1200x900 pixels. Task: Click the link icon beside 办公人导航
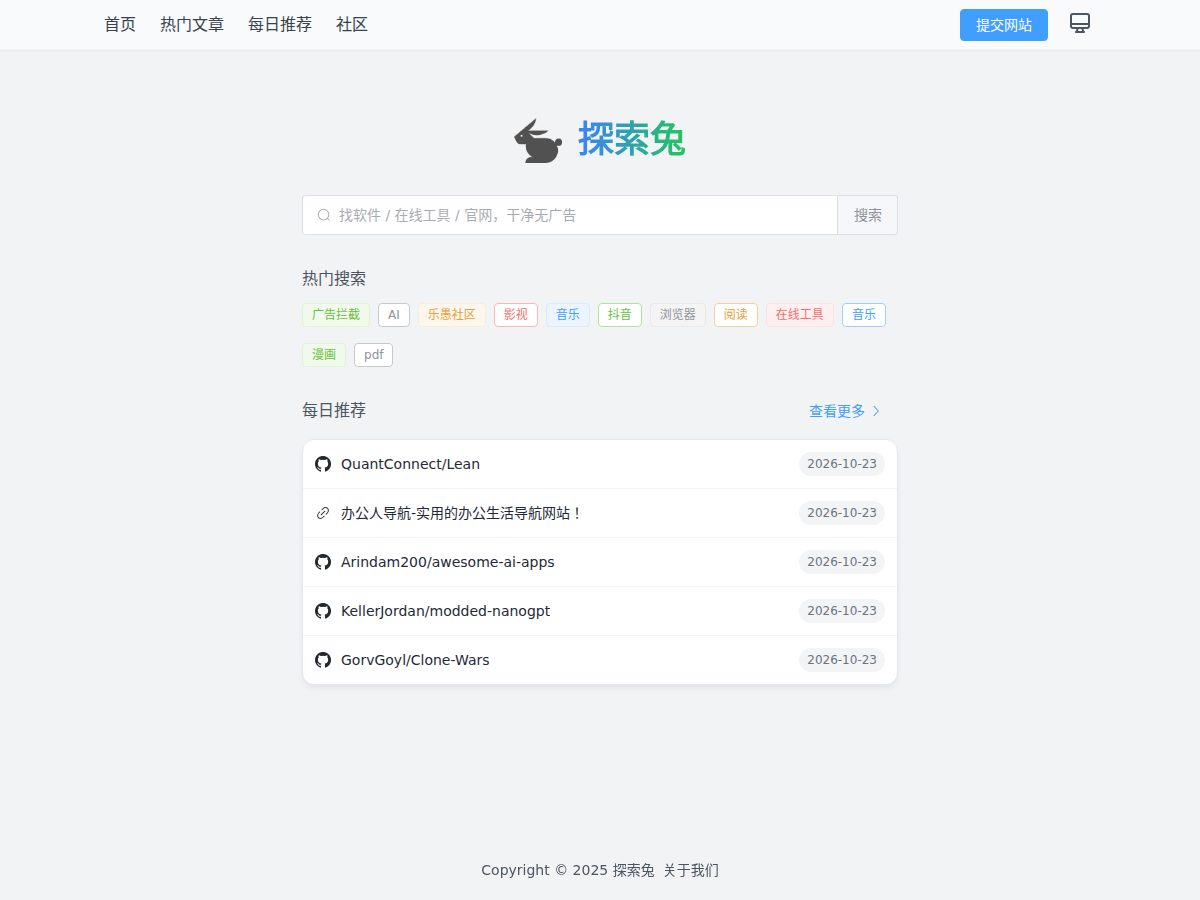point(323,513)
